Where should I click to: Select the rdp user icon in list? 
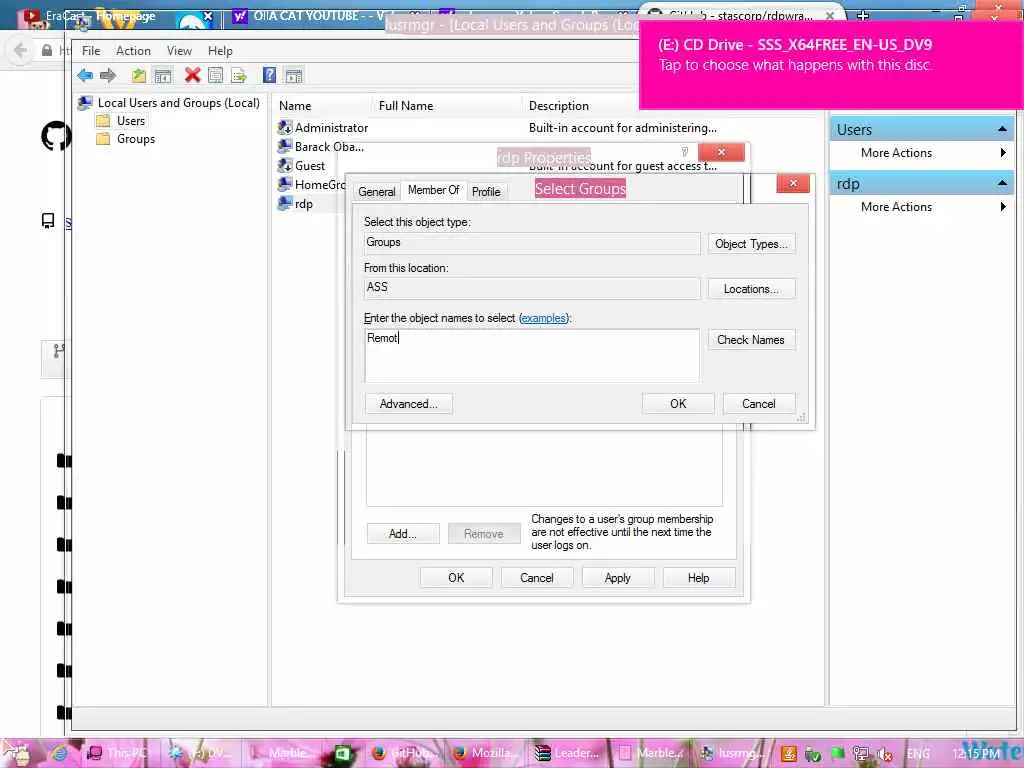point(285,204)
